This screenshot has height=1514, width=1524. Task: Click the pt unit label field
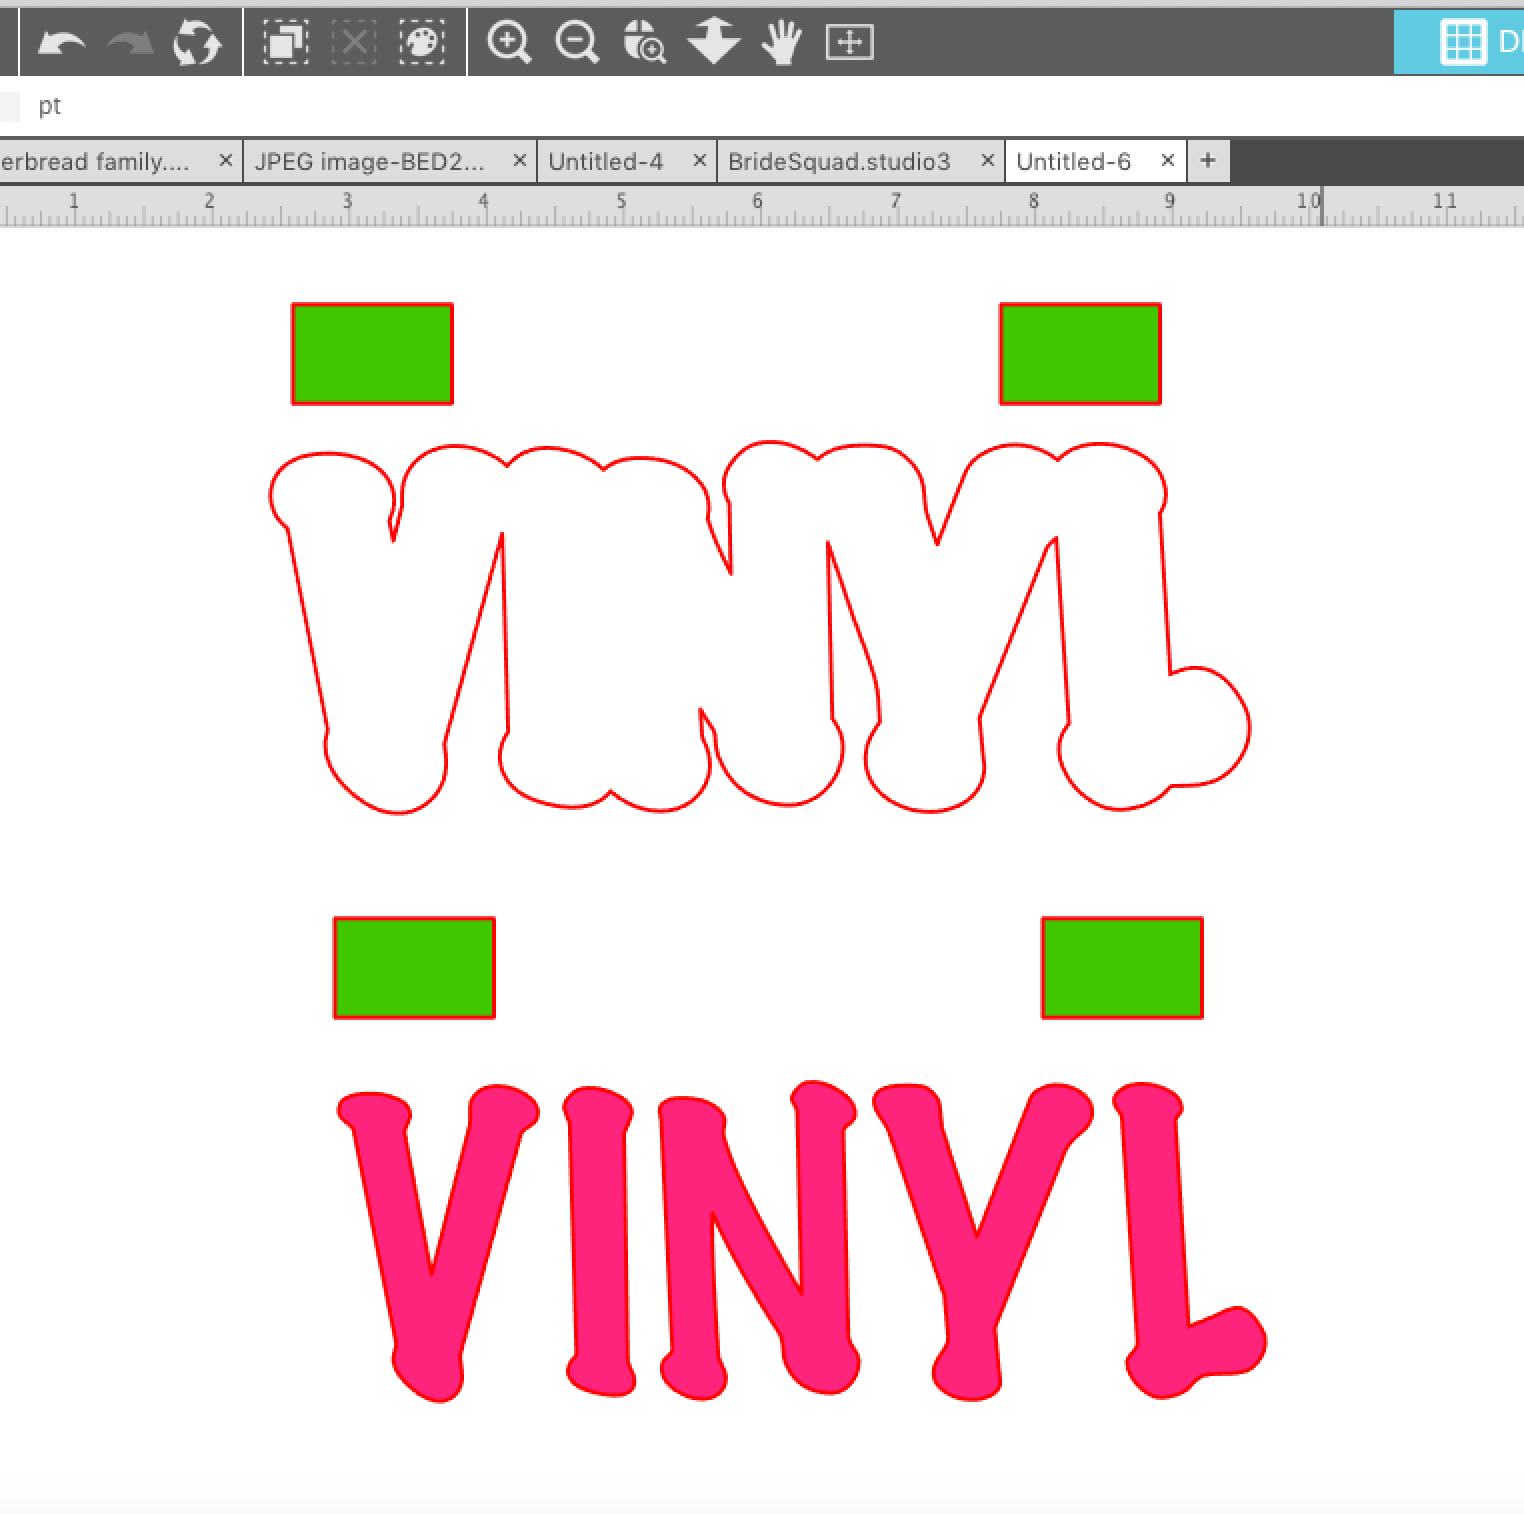51,105
